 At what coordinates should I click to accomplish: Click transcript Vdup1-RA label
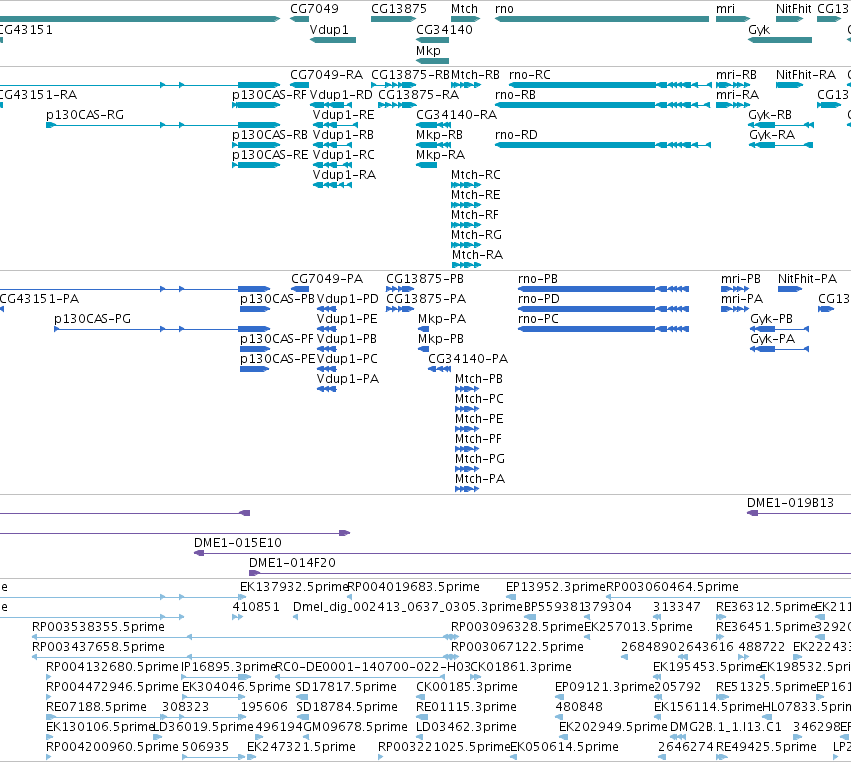coord(344,175)
